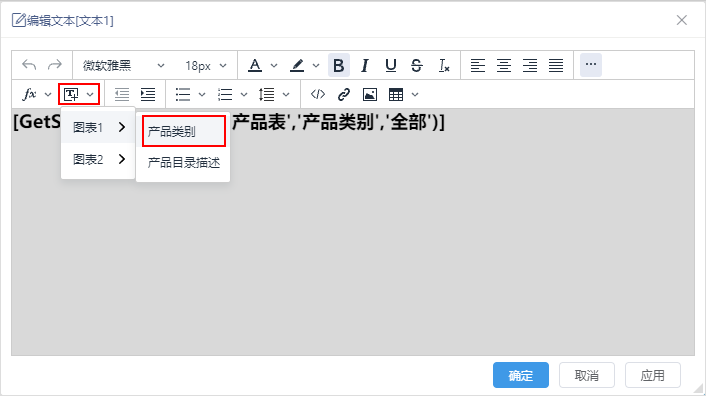The height and width of the screenshot is (396, 706).
Task: Insert a numbered list
Action: point(225,94)
